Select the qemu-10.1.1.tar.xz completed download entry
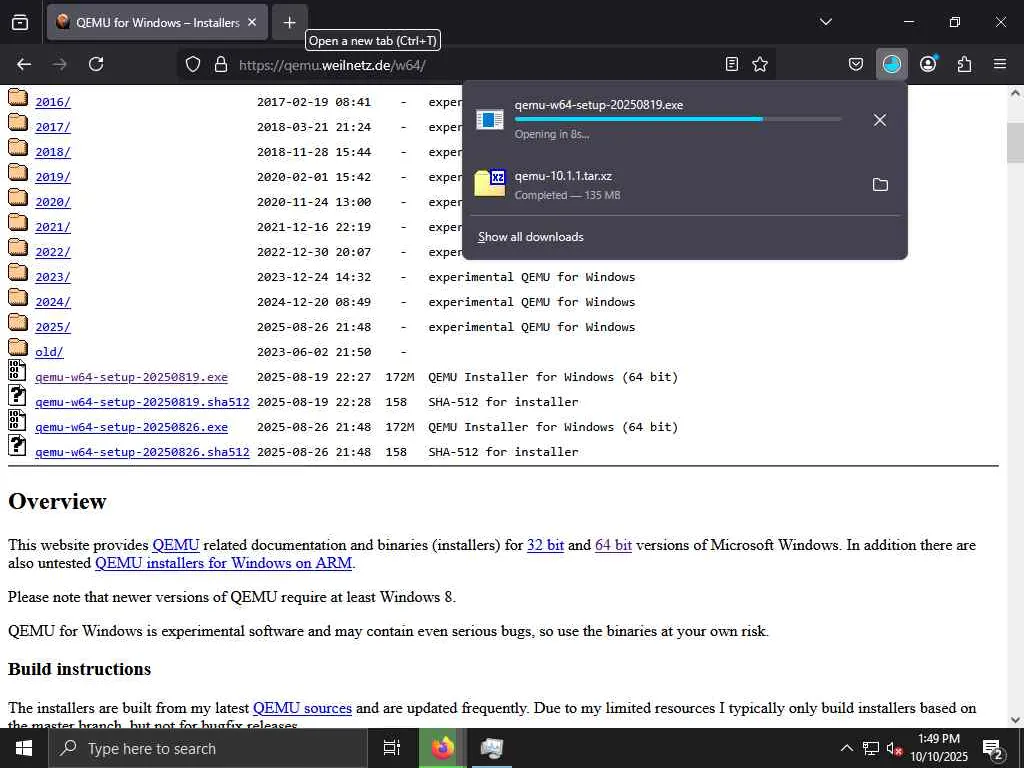 click(x=663, y=184)
